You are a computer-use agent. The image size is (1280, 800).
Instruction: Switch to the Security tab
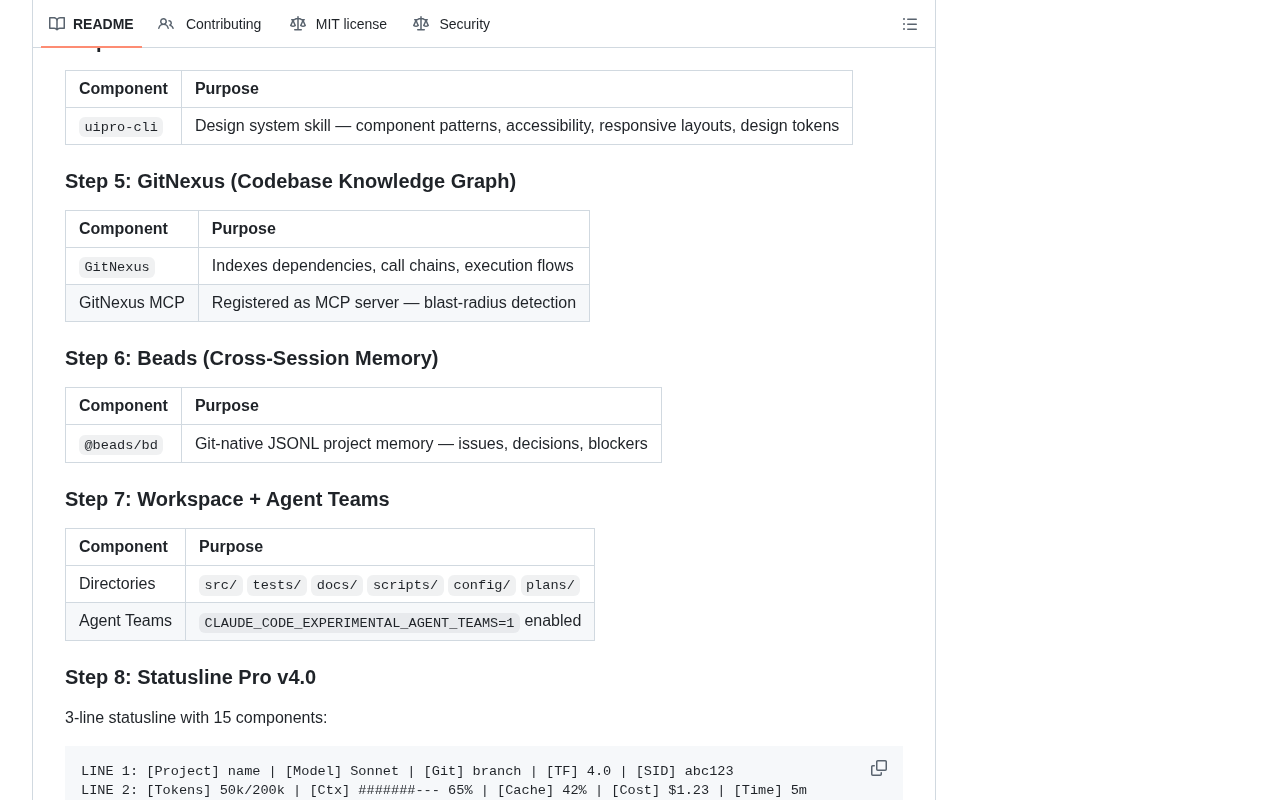coord(452,24)
